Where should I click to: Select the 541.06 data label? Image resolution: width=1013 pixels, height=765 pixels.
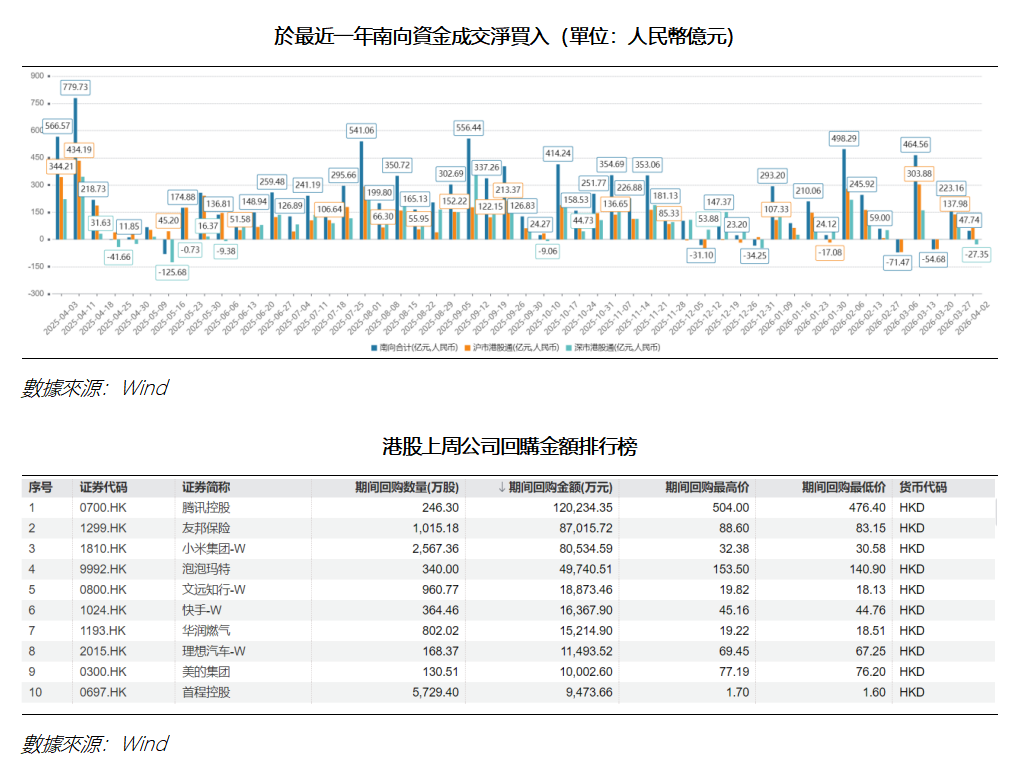click(361, 131)
